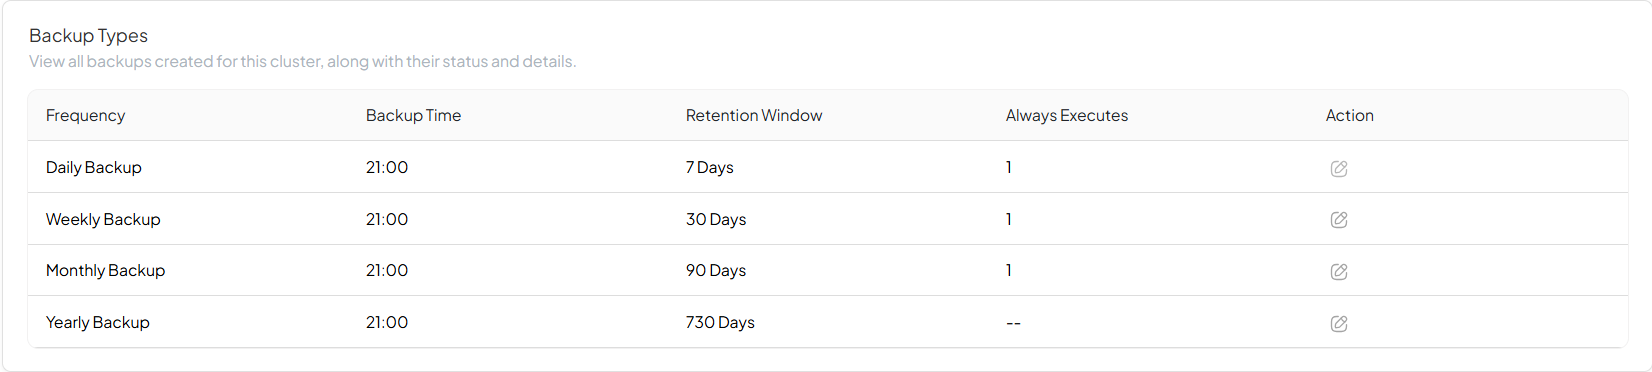Edit the Daily Backup settings
The width and height of the screenshot is (1652, 372).
click(1338, 168)
